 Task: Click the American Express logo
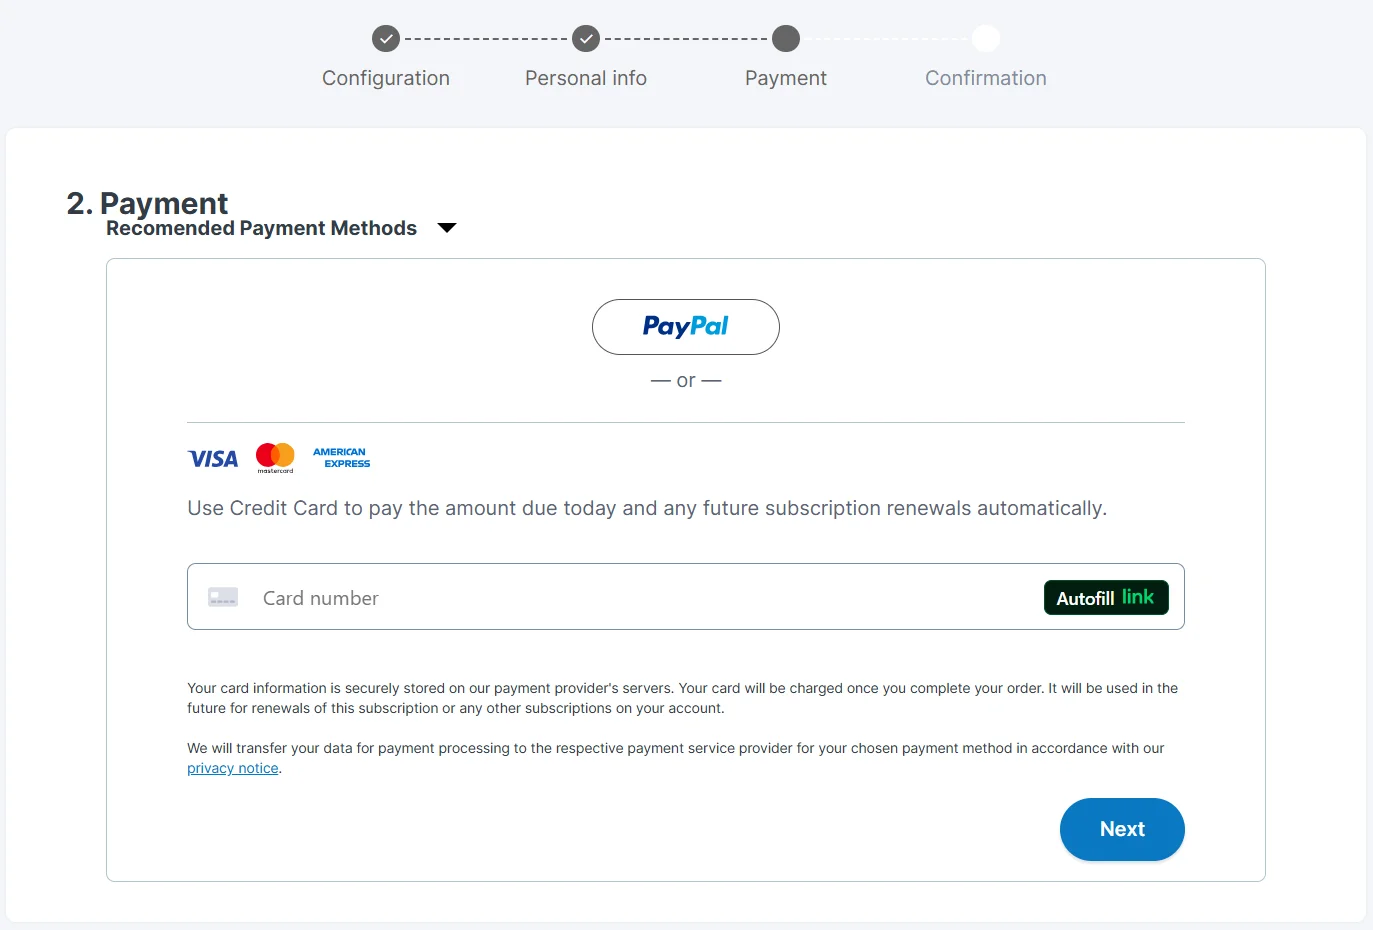pos(341,458)
